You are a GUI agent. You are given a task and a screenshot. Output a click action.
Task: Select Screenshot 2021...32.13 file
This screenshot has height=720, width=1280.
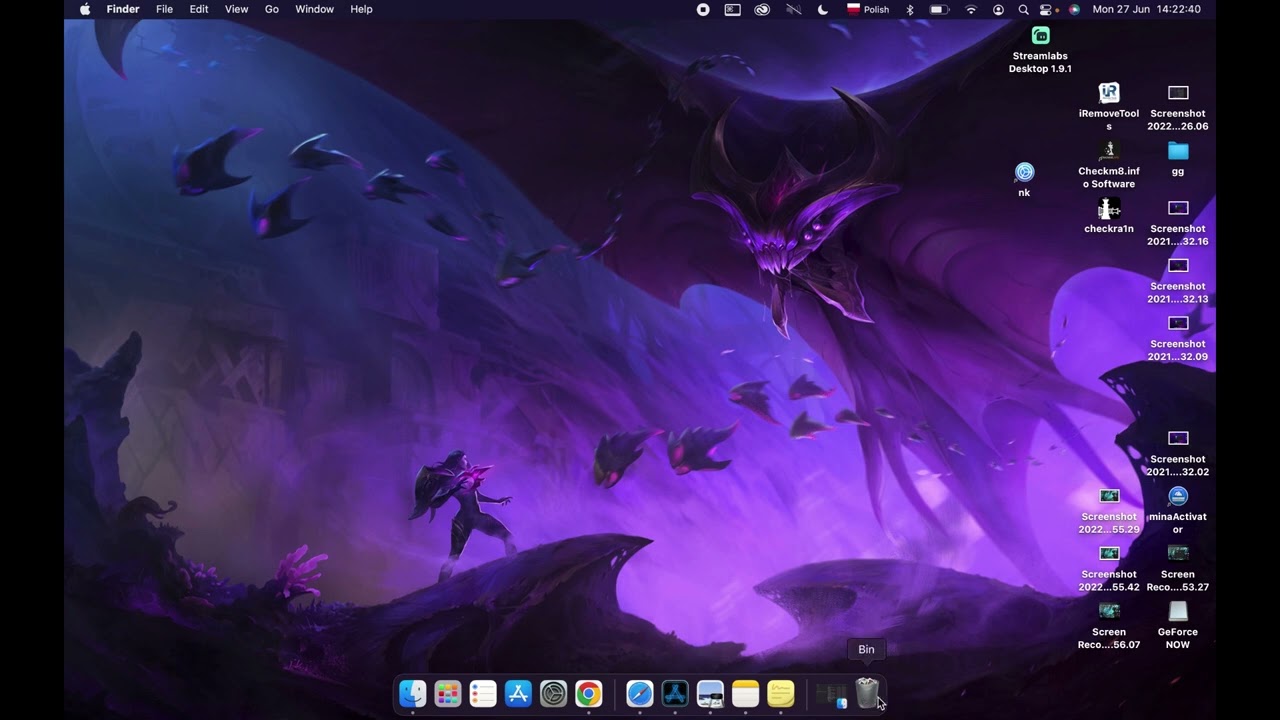(x=1178, y=266)
